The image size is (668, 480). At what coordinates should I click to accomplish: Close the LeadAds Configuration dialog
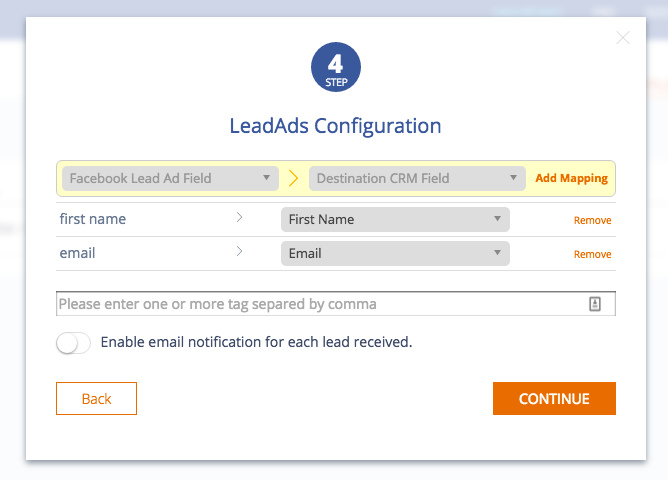coord(623,38)
